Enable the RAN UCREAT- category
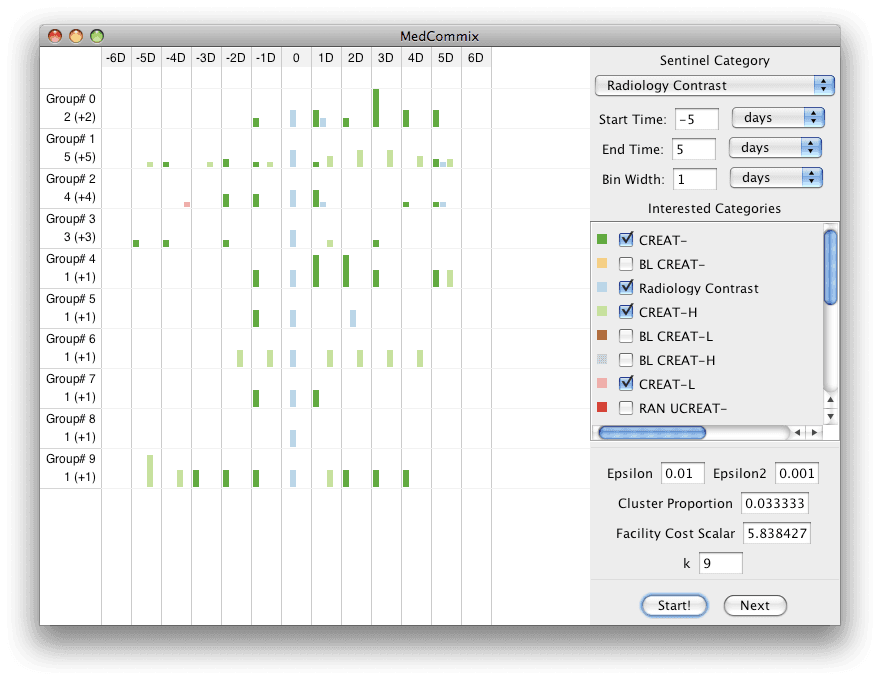The height and width of the screenshot is (680, 880). click(625, 408)
